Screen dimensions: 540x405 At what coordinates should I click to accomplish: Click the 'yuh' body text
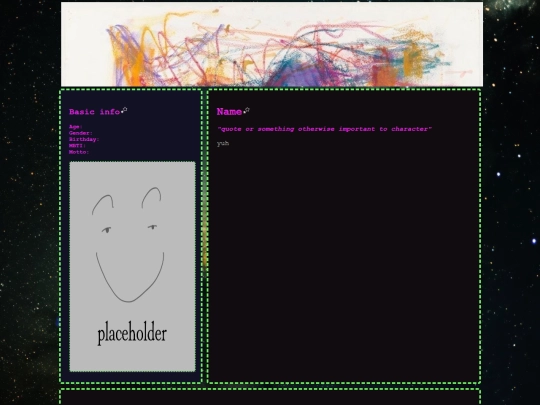(x=223, y=143)
